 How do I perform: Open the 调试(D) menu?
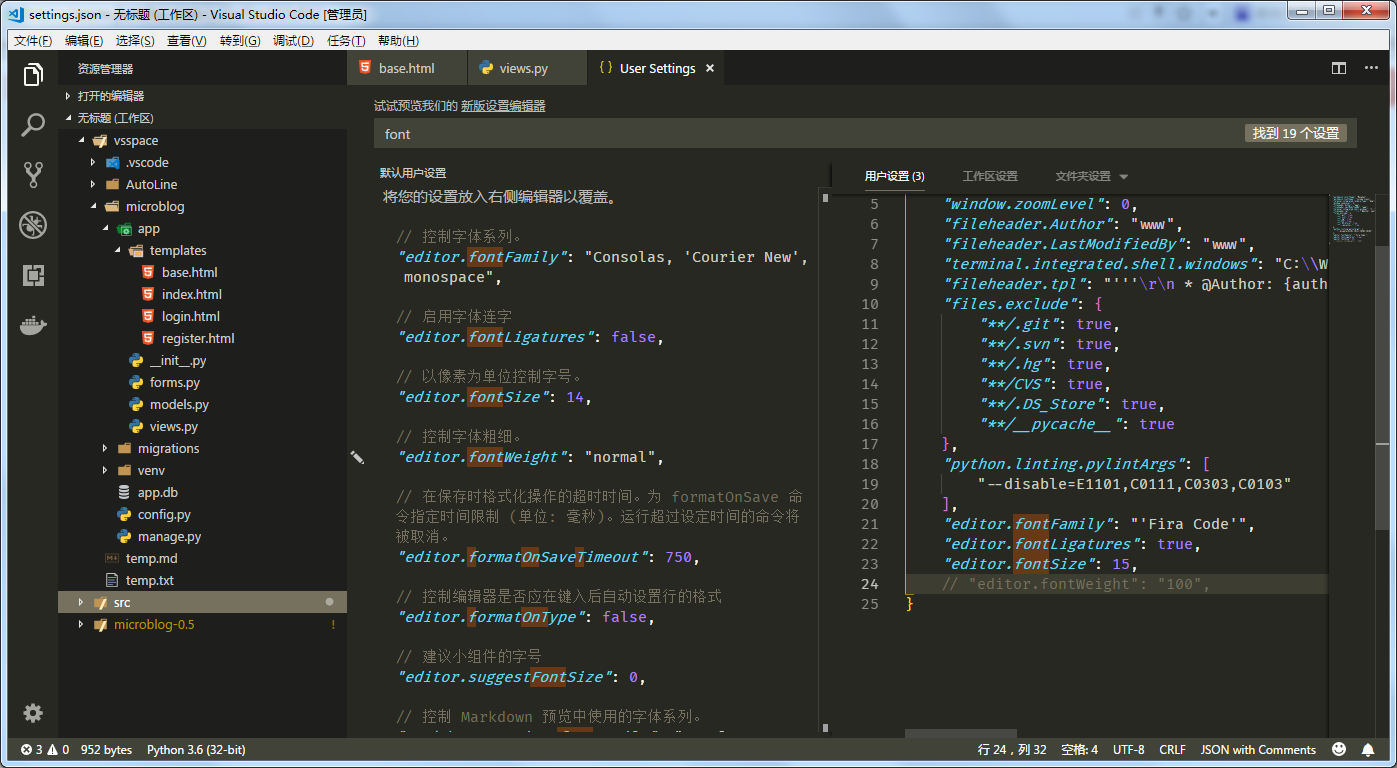pos(293,40)
